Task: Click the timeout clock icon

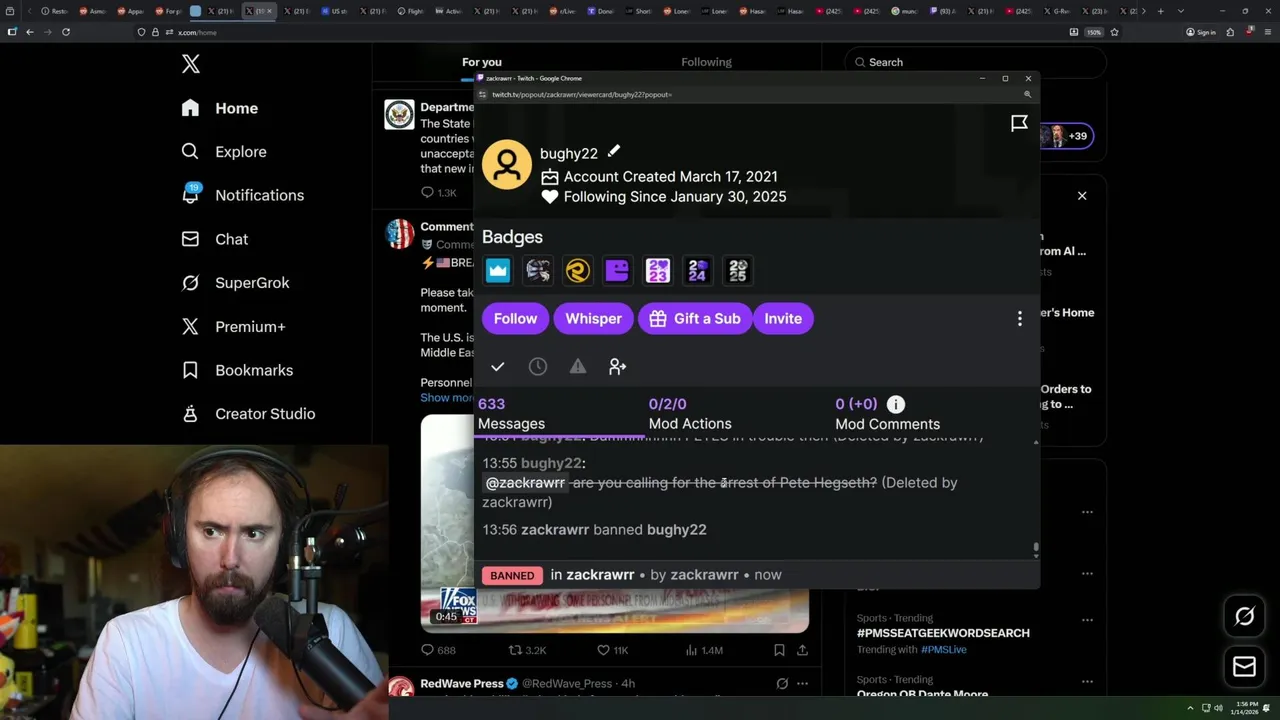Action: 538,367
